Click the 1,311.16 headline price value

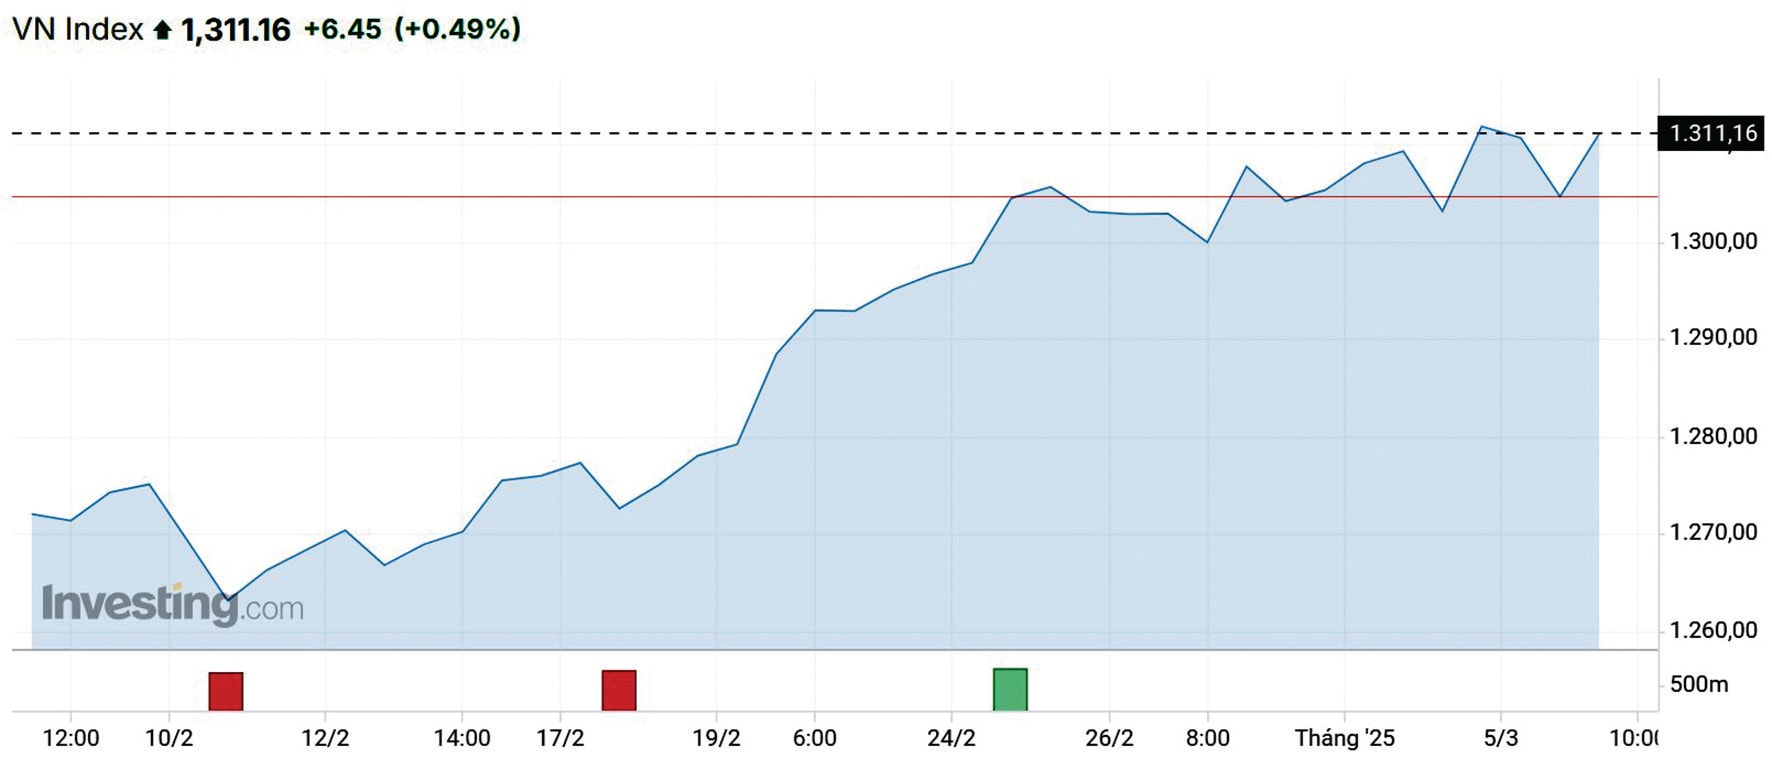236,30
